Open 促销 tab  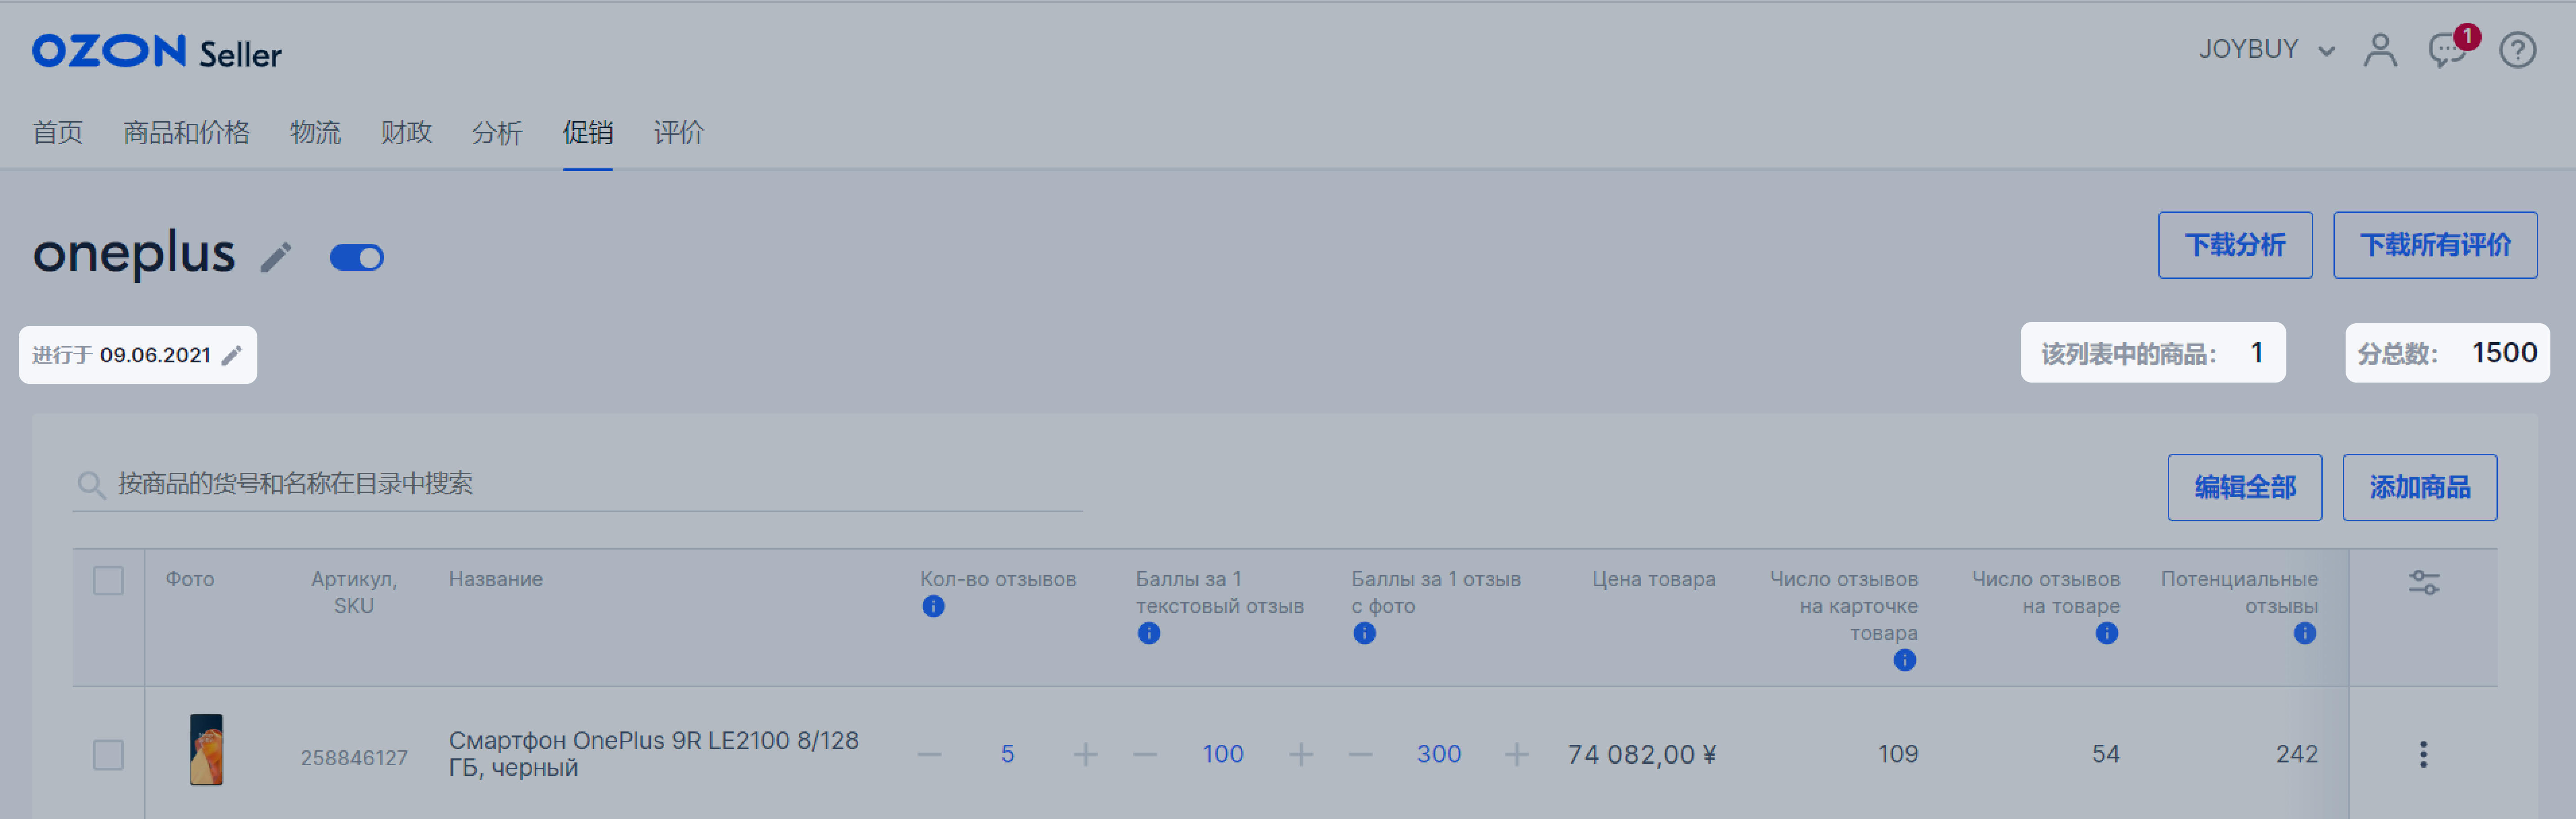click(588, 132)
